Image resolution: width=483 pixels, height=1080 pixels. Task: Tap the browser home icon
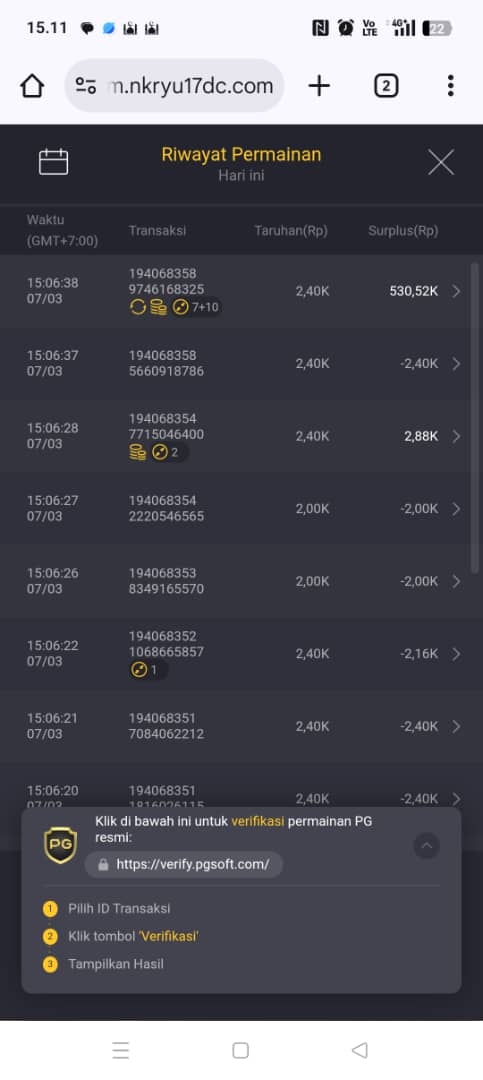click(32, 86)
